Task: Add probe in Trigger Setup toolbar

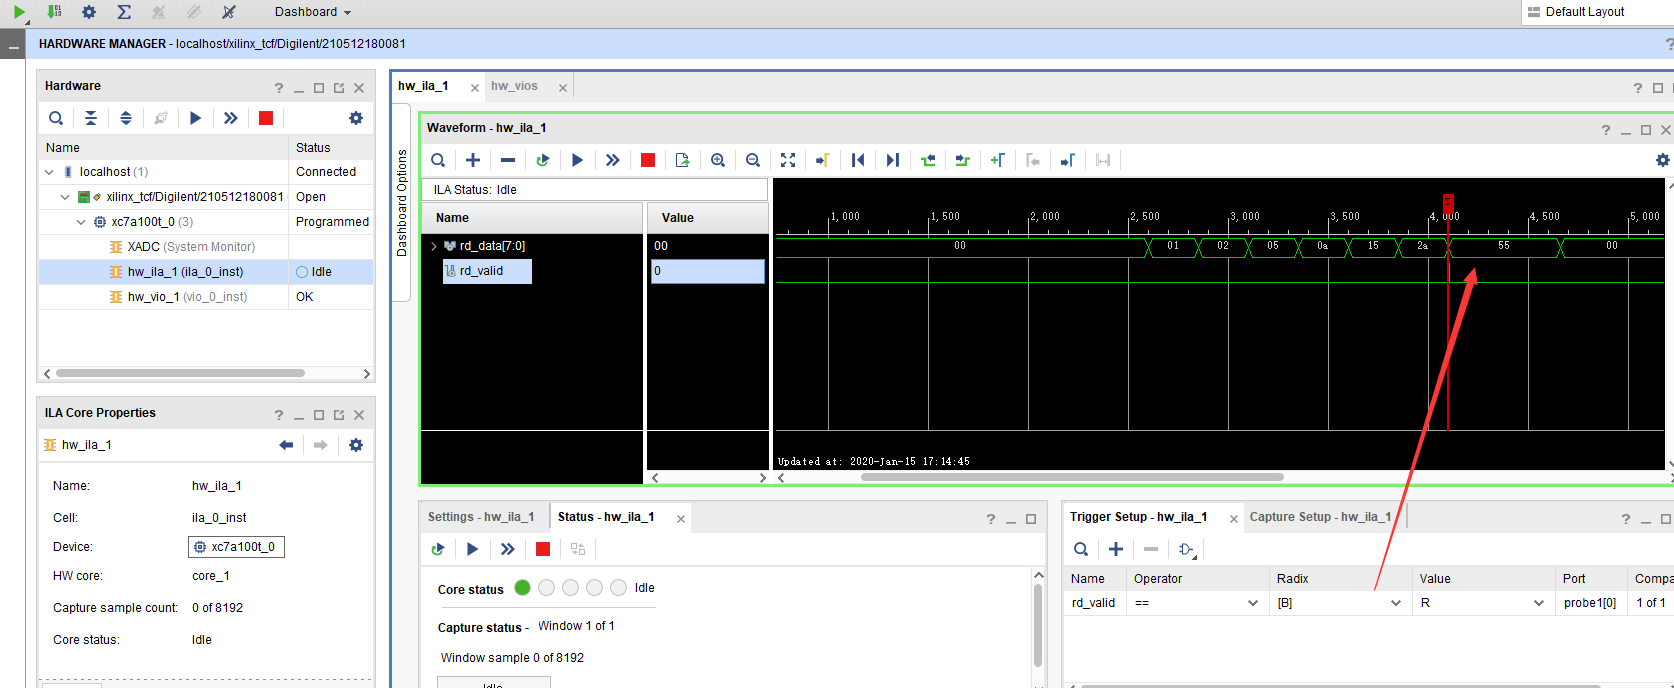Action: pos(1116,549)
